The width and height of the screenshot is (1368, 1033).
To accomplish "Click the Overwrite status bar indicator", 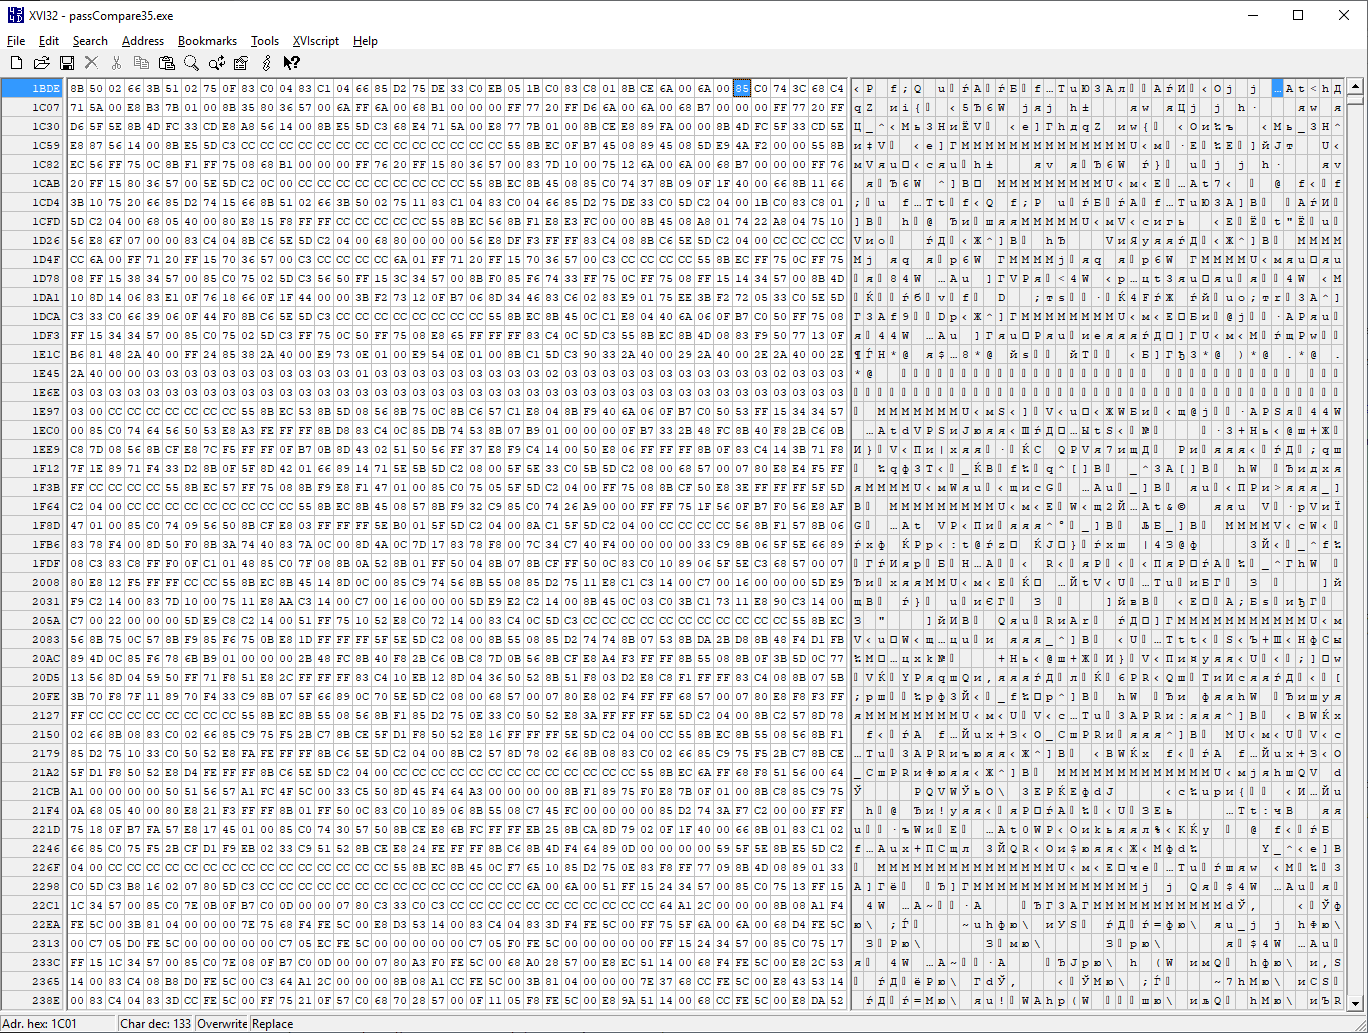I will [222, 1024].
